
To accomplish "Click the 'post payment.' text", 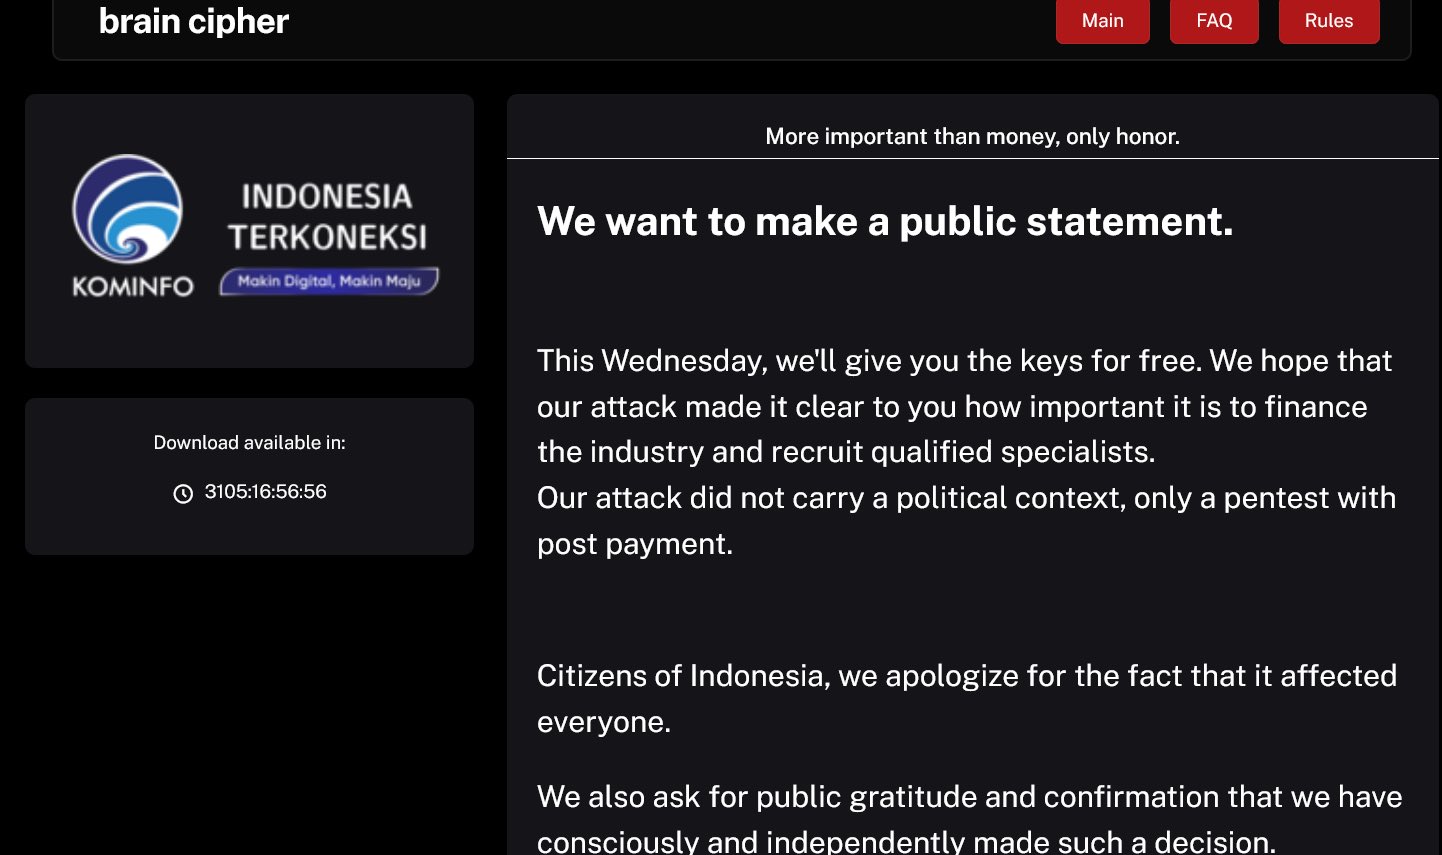I will (635, 544).
